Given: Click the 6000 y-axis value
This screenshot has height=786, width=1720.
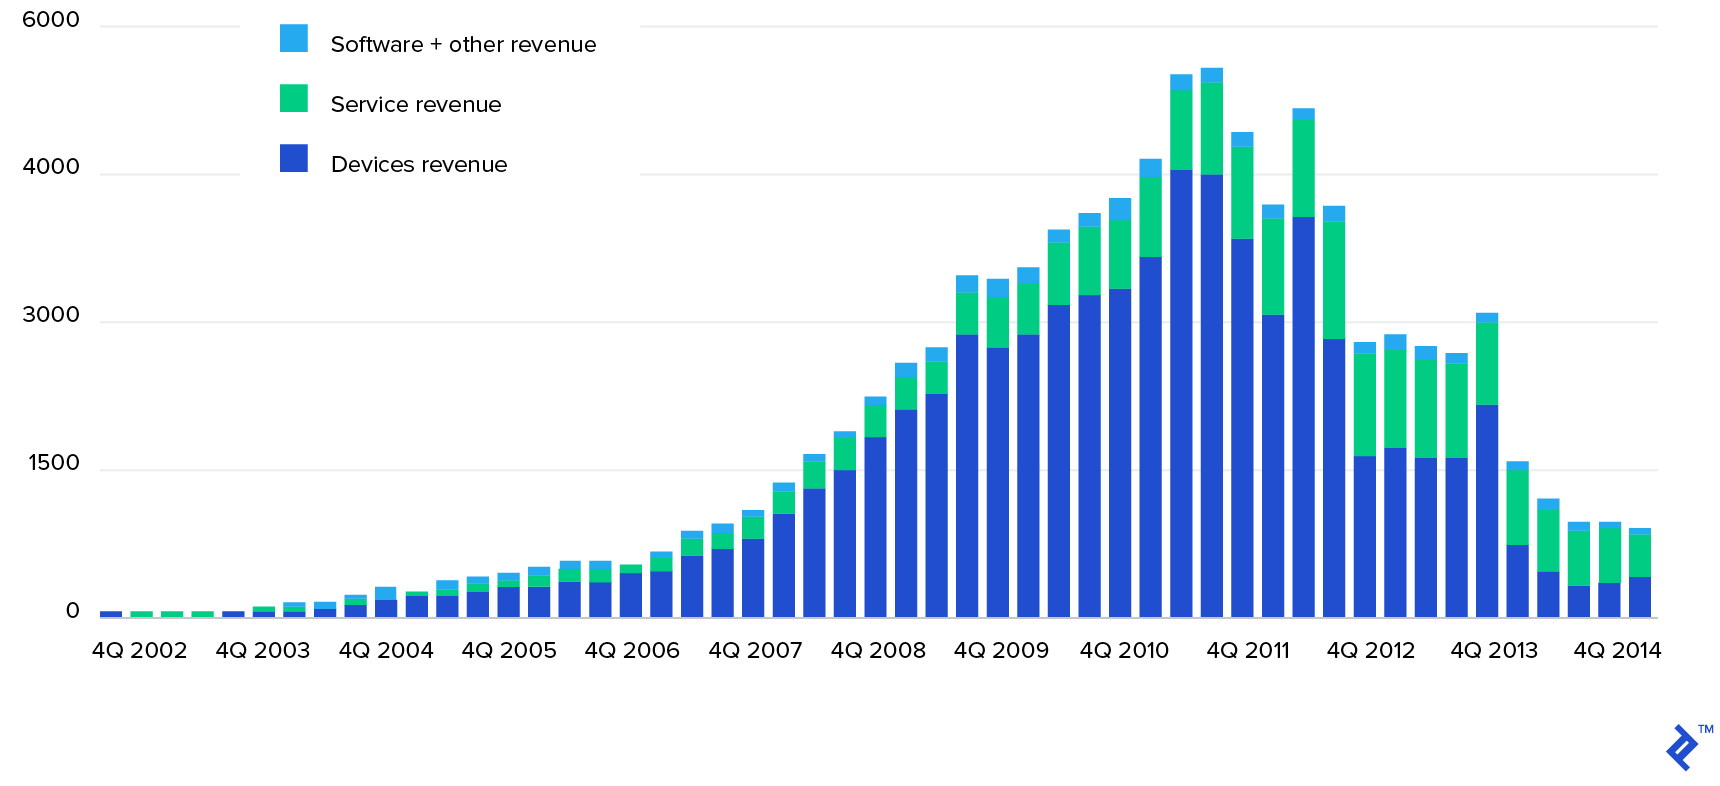Looking at the screenshot, I should pyautogui.click(x=51, y=20).
